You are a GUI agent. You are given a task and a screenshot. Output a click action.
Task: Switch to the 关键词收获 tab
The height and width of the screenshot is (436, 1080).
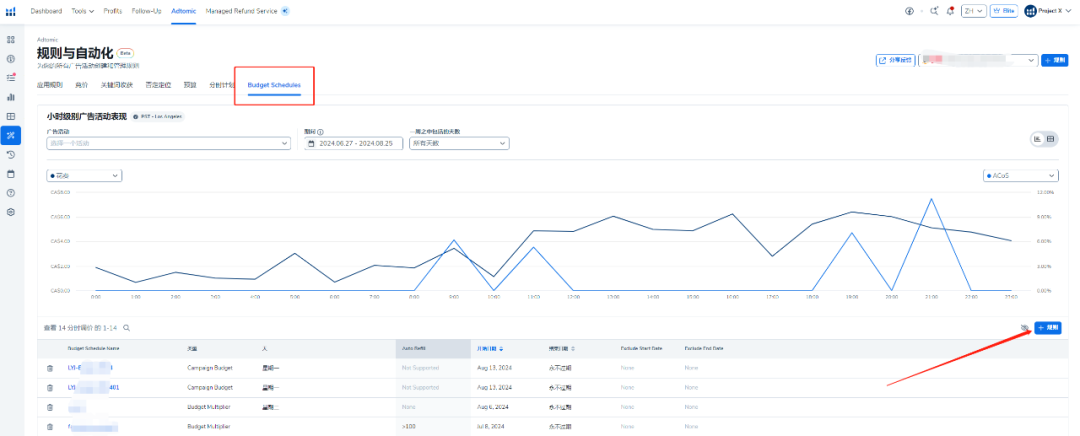coord(116,85)
